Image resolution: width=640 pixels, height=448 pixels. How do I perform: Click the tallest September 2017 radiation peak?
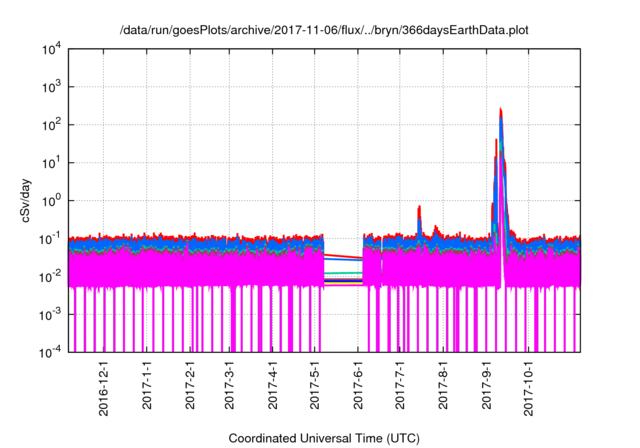coord(500,112)
